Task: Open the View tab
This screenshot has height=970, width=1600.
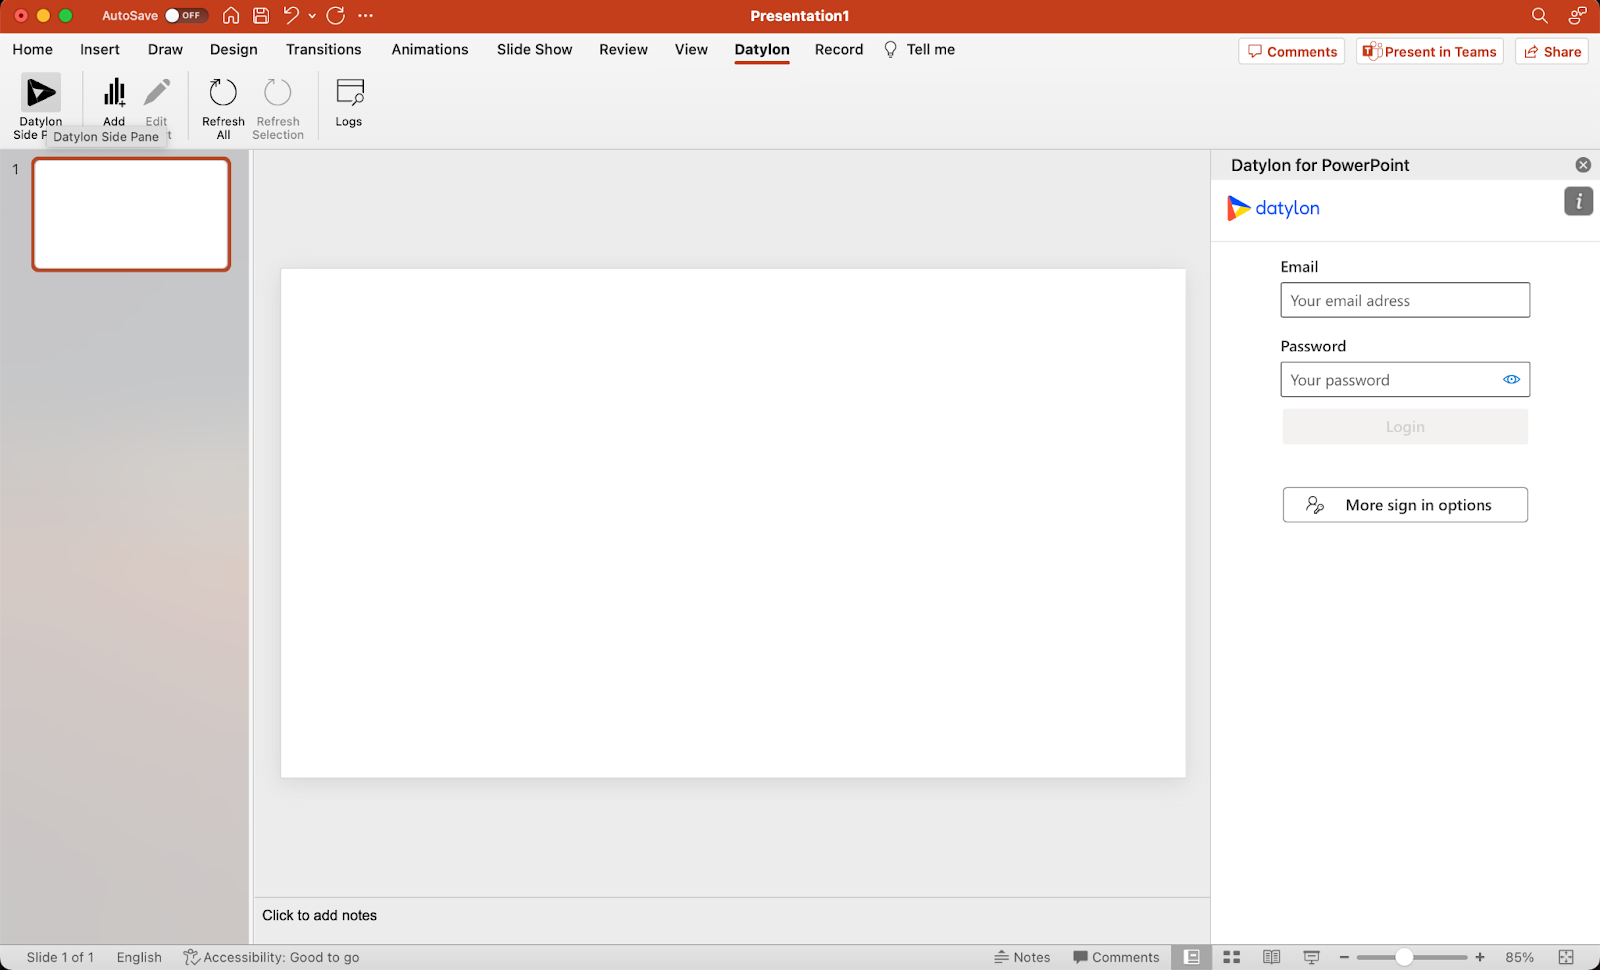Action: (x=691, y=49)
